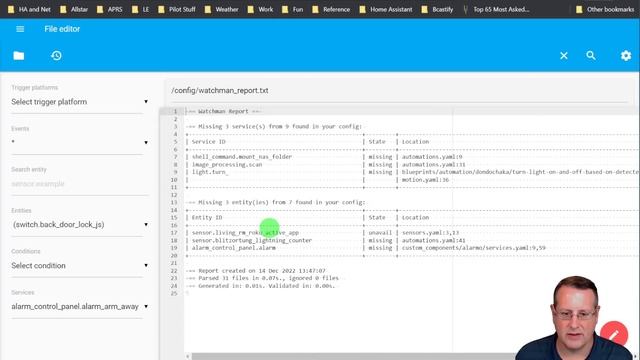Open the file browser folder icon

(x=19, y=56)
